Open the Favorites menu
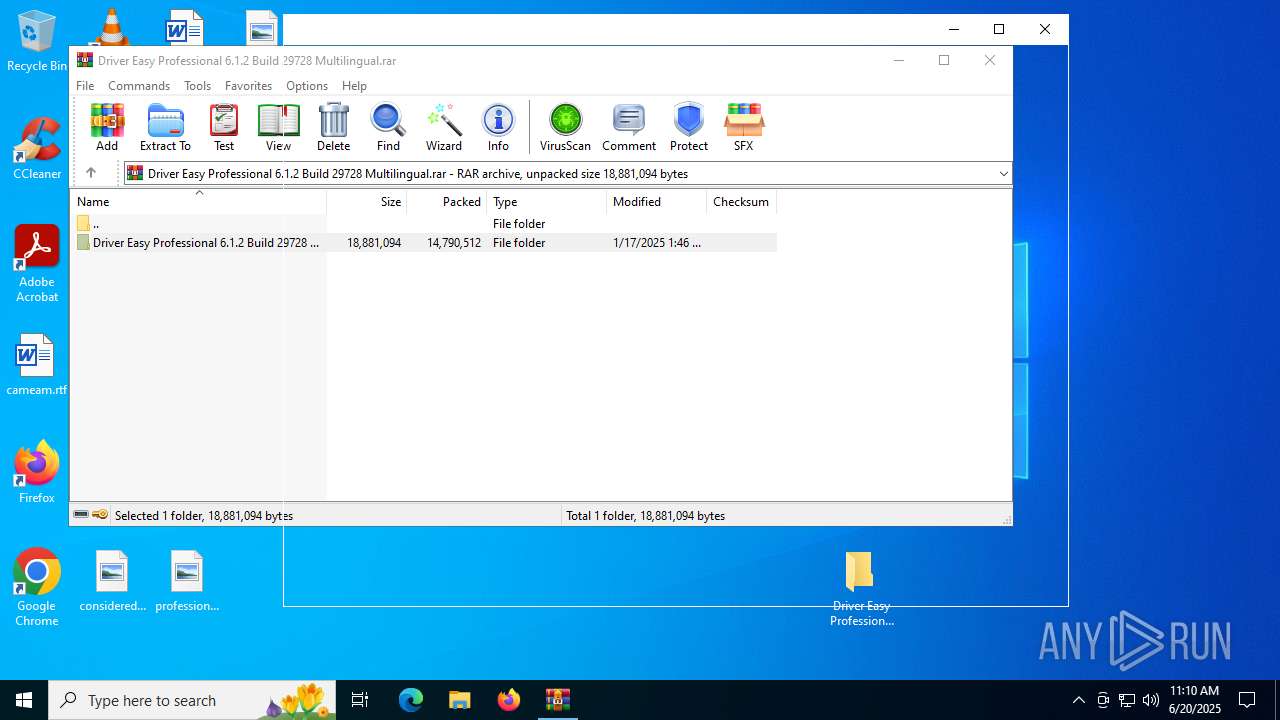Image resolution: width=1280 pixels, height=720 pixels. point(248,86)
